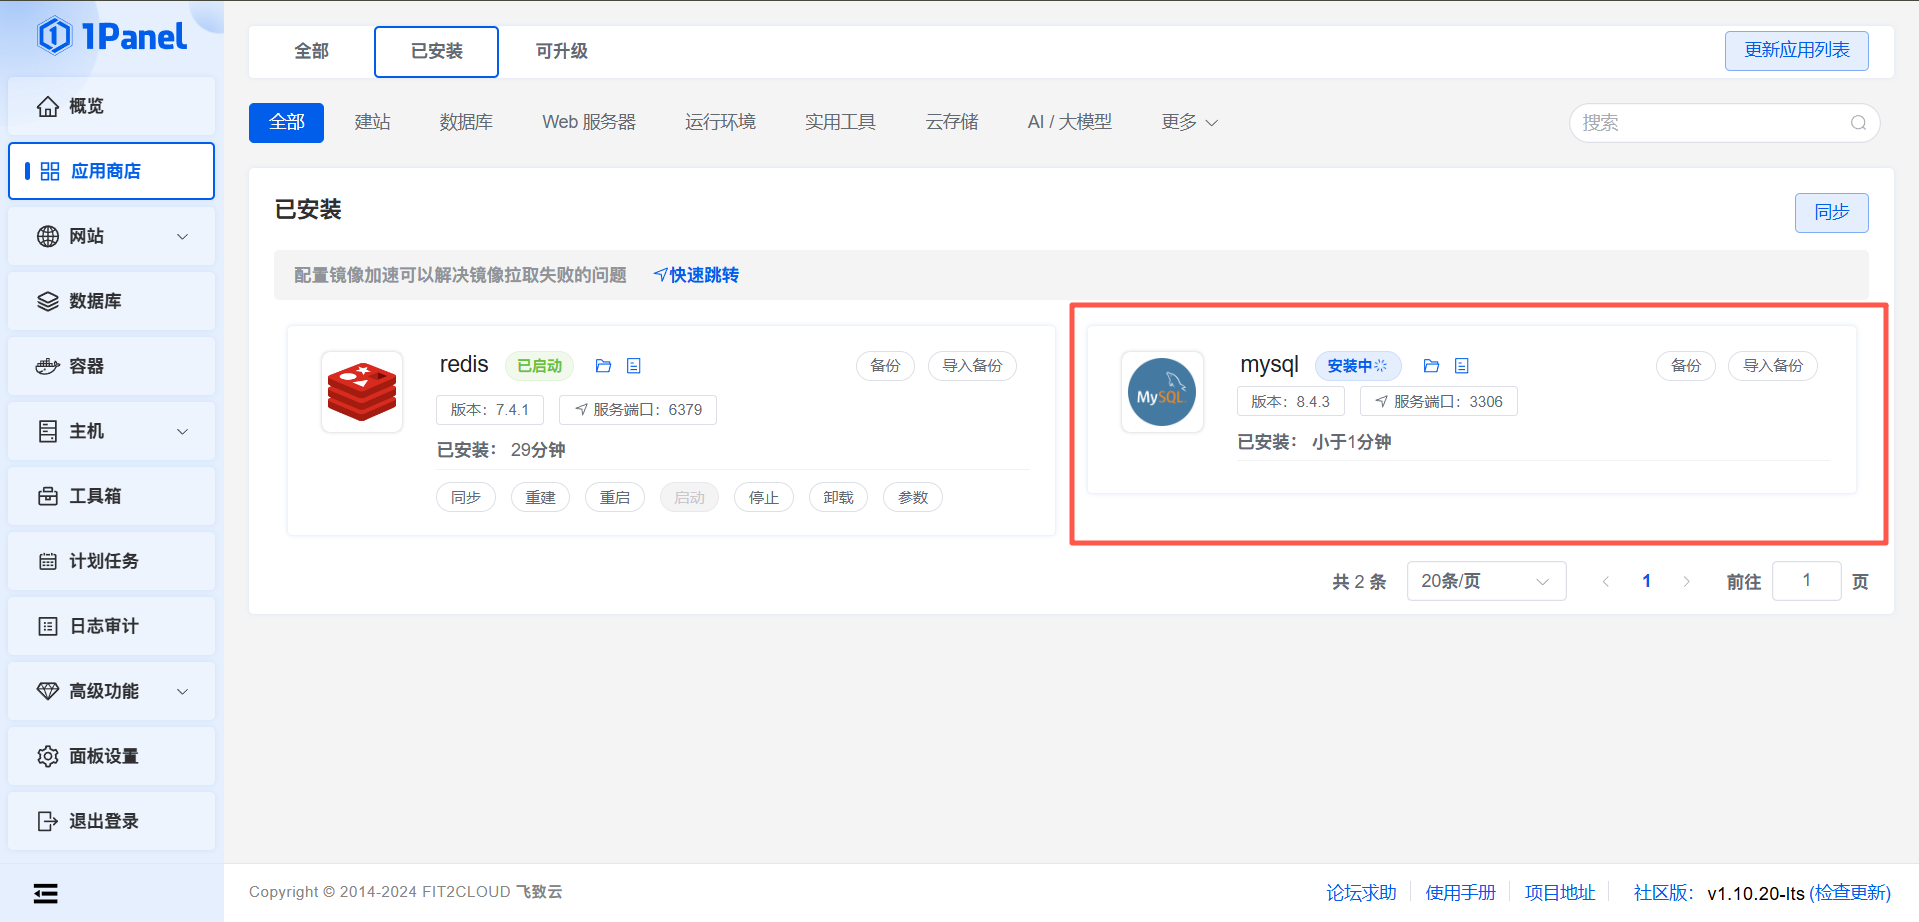Click redis 卸载 uninstall button

pyautogui.click(x=838, y=497)
